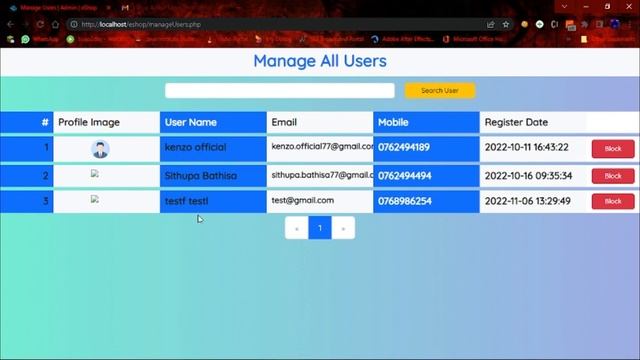This screenshot has width=640, height=360.
Task: Select email kenzo.official77@gmail.com
Action: (322, 146)
